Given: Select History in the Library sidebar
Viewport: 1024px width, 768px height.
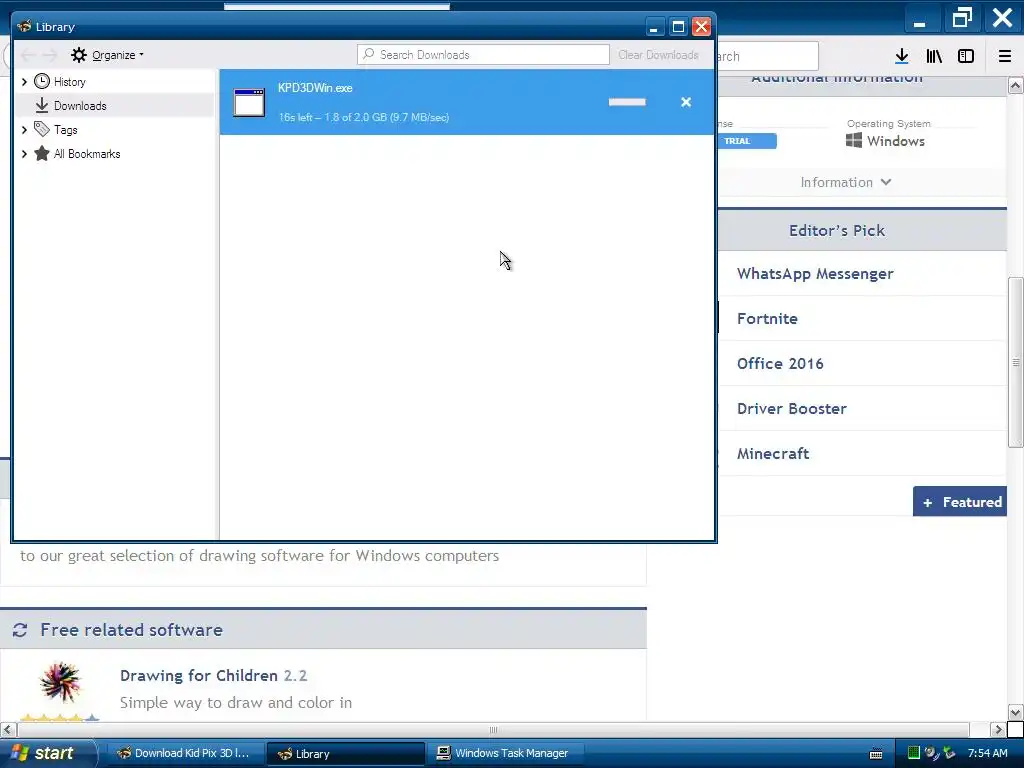Looking at the screenshot, I should pyautogui.click(x=69, y=82).
